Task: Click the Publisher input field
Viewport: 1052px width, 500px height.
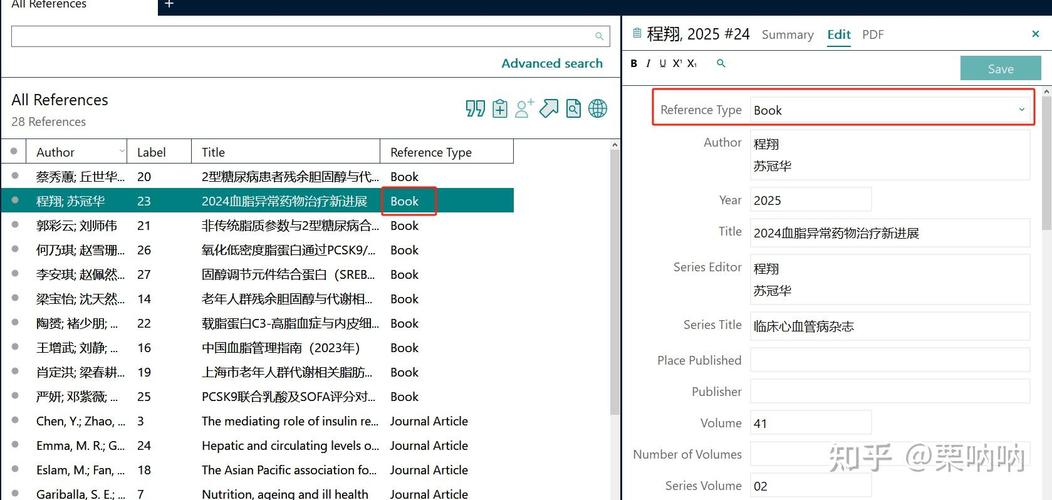Action: coord(890,391)
